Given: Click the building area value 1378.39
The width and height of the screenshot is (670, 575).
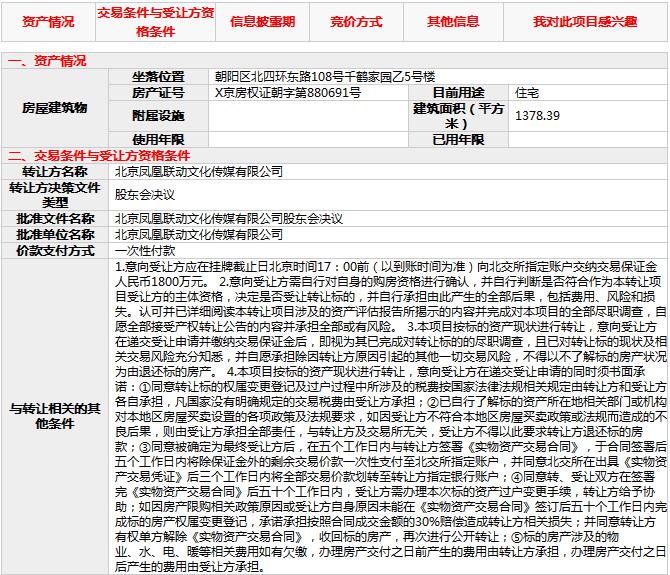Looking at the screenshot, I should pyautogui.click(x=537, y=116).
